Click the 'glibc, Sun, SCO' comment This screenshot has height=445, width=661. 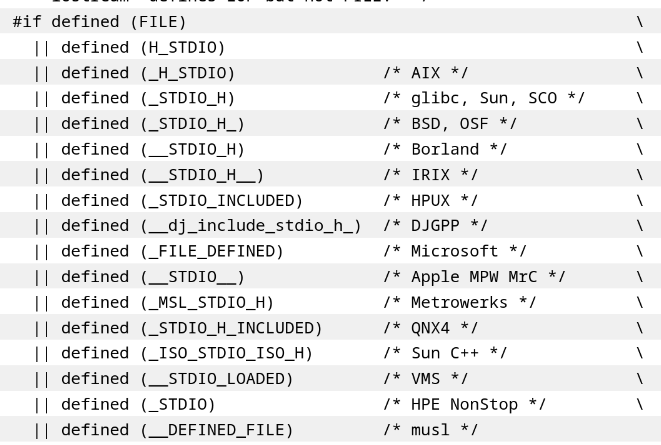[484, 98]
